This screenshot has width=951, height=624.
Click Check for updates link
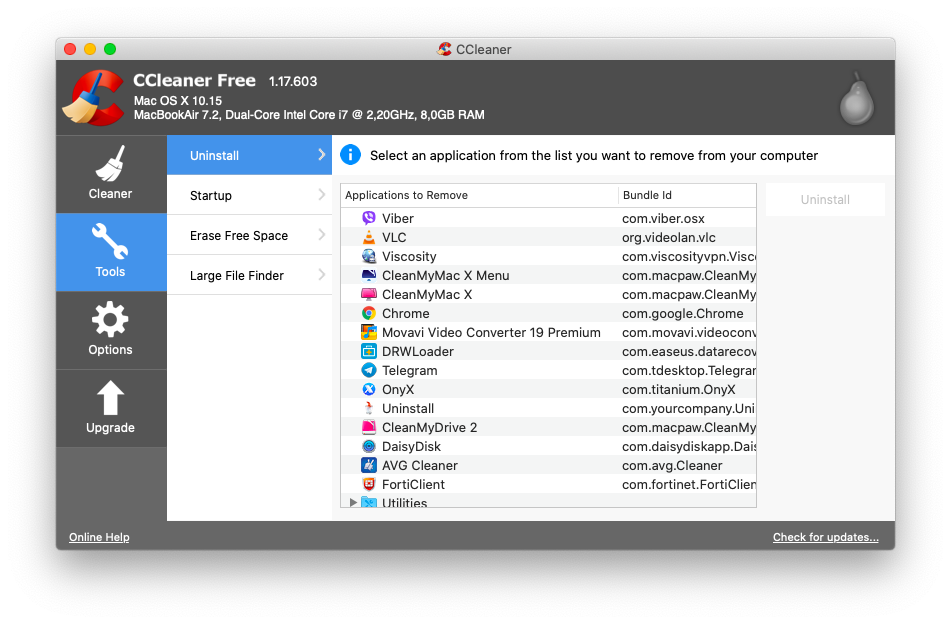825,537
